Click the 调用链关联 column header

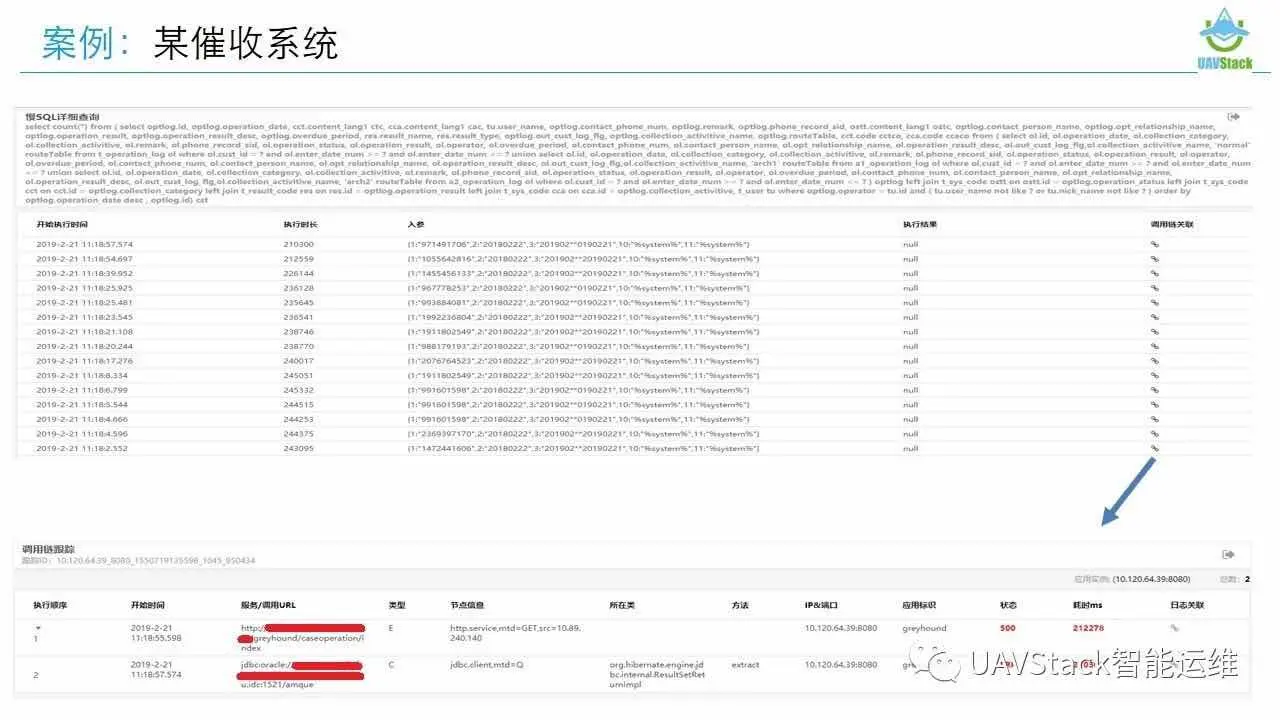(1171, 224)
